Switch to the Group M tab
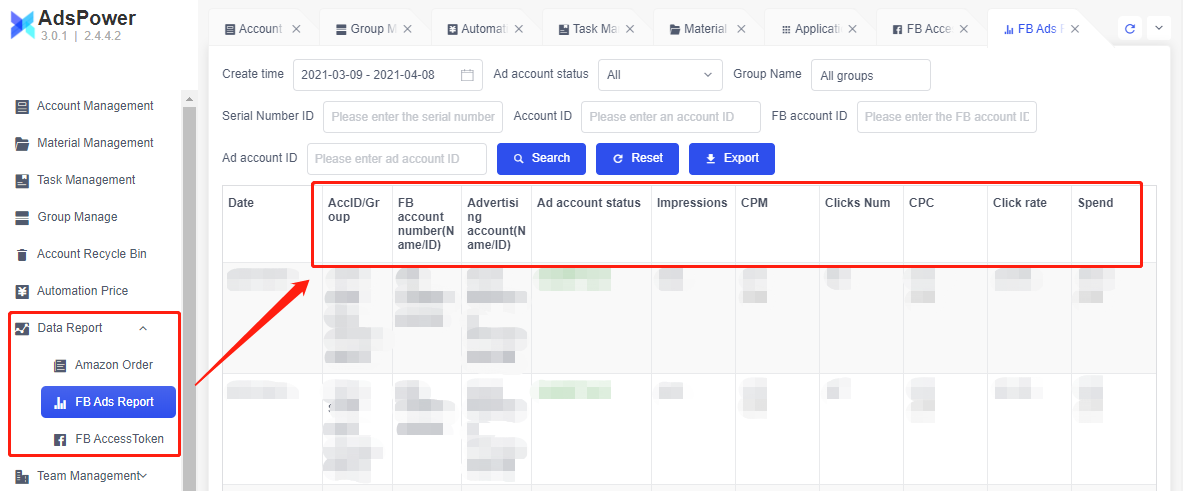 coord(373,29)
